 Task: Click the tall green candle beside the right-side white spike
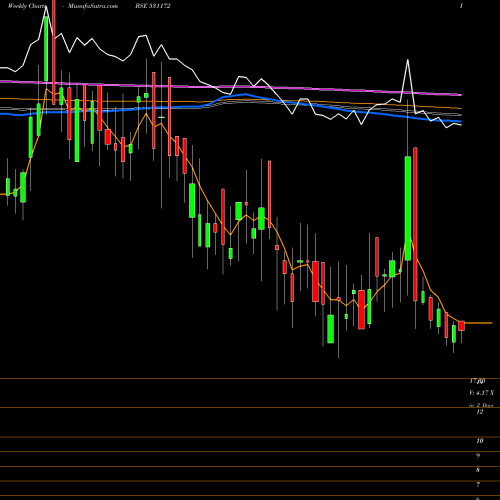point(408,208)
